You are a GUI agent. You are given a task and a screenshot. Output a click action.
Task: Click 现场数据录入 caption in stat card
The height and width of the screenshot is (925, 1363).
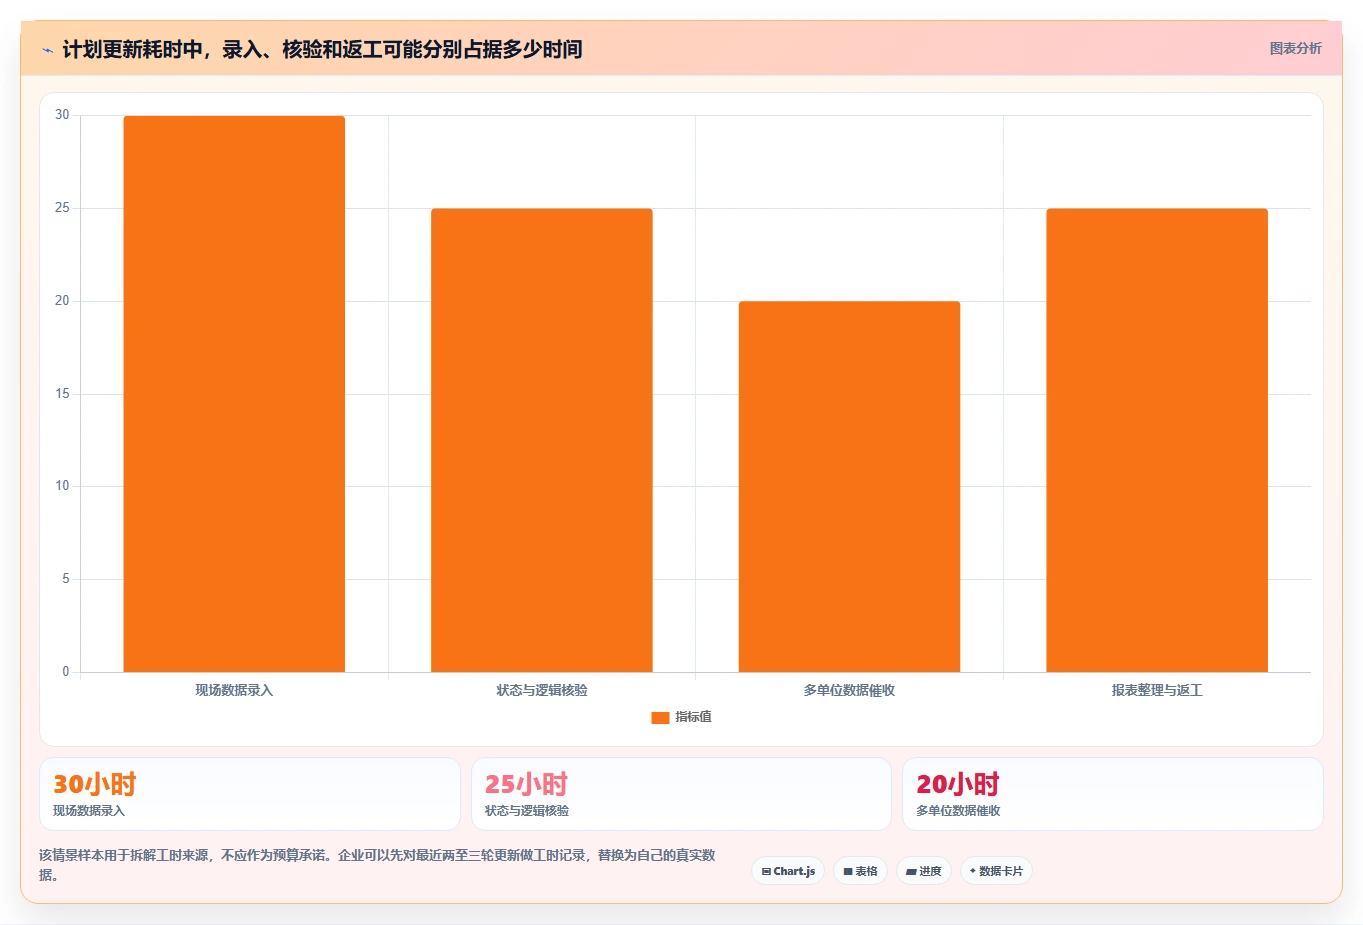[x=89, y=811]
